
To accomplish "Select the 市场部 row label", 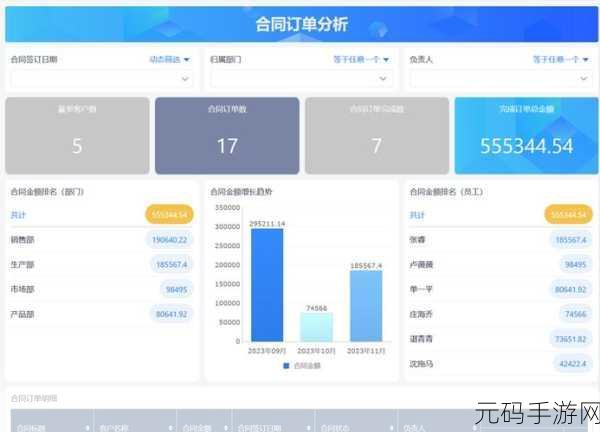I will pyautogui.click(x=23, y=289).
